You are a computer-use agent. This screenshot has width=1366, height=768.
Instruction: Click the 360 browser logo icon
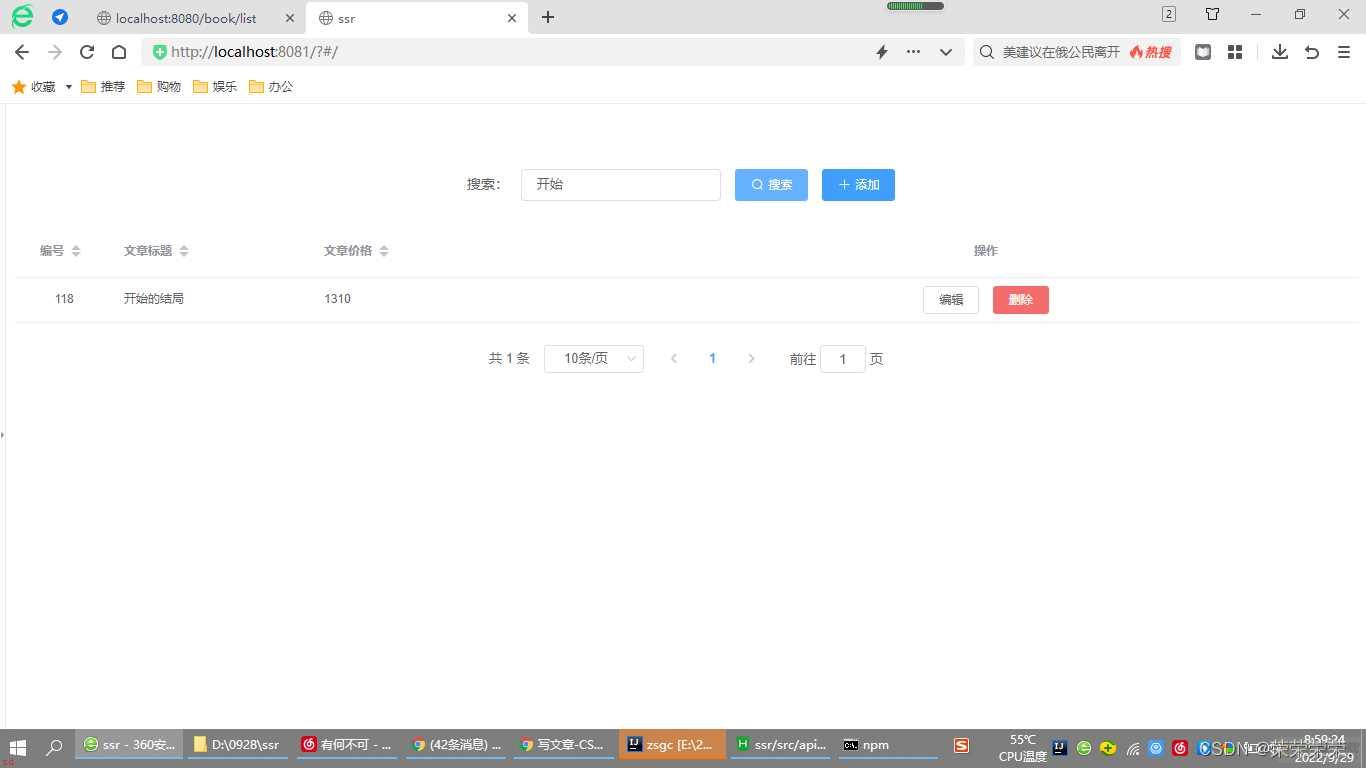tap(21, 17)
